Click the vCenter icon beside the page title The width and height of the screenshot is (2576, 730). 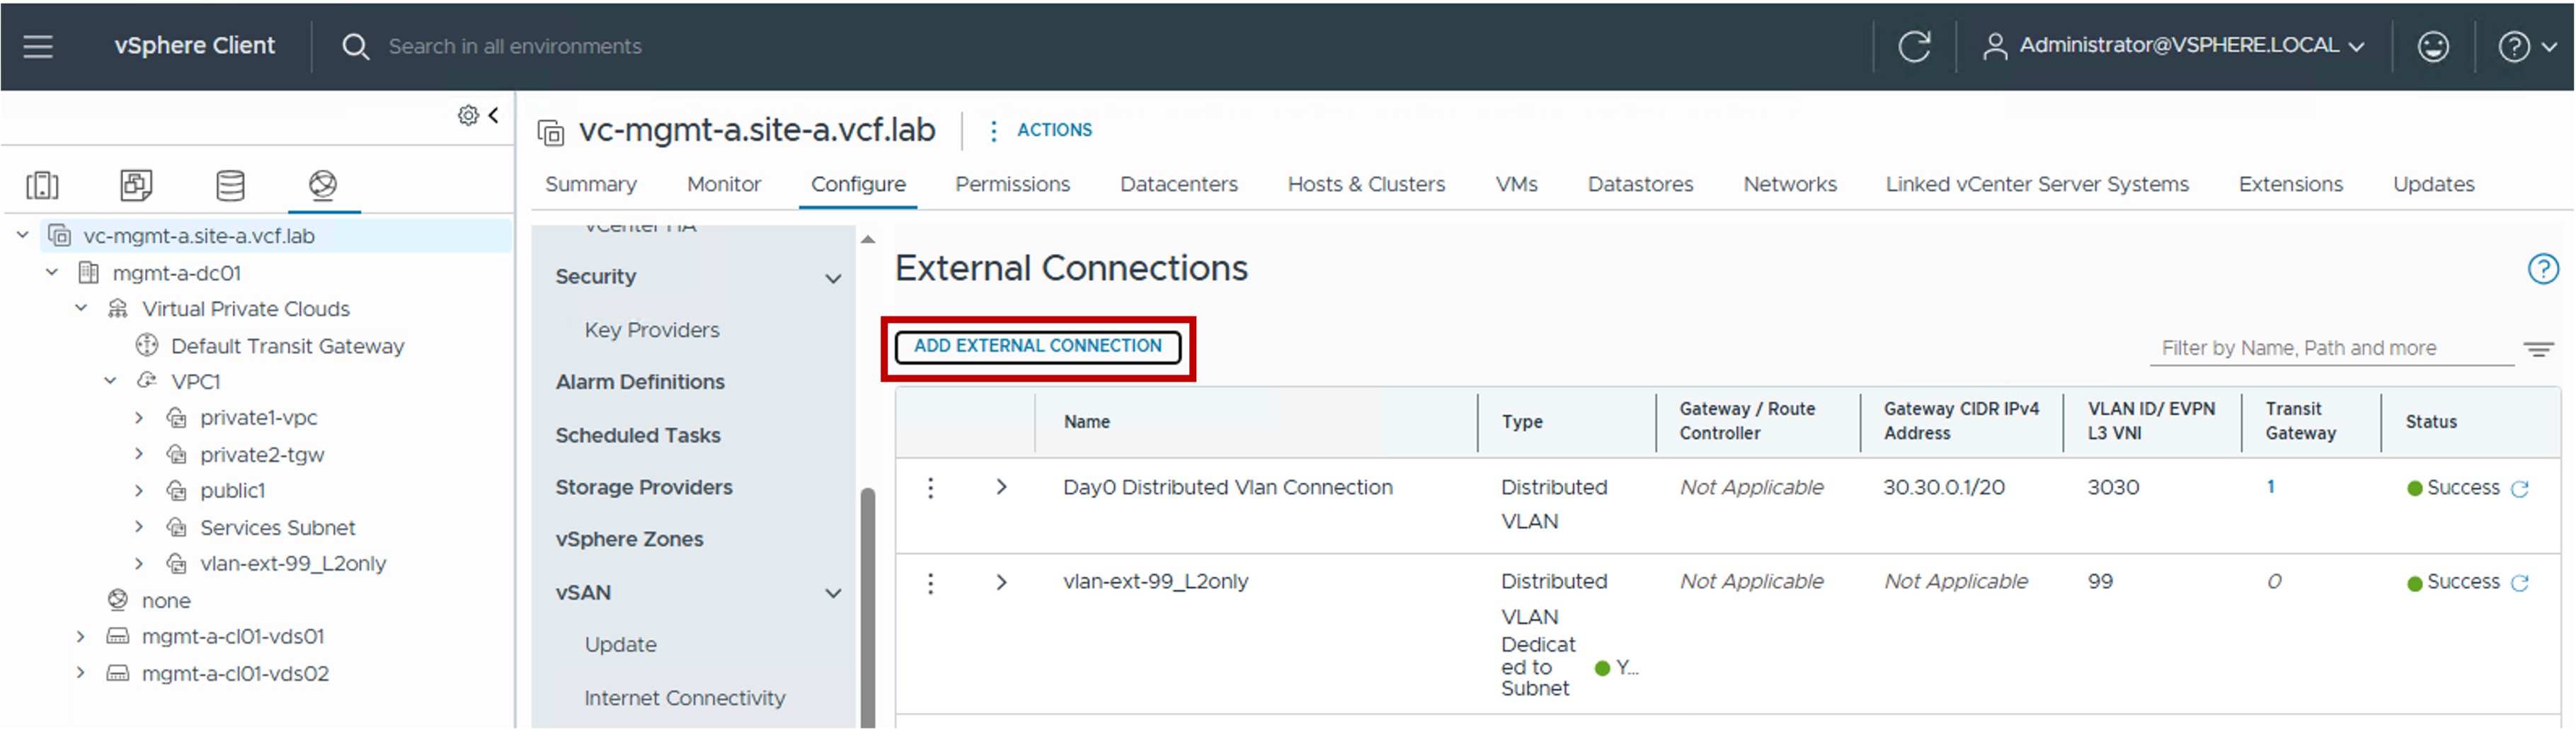pyautogui.click(x=550, y=132)
